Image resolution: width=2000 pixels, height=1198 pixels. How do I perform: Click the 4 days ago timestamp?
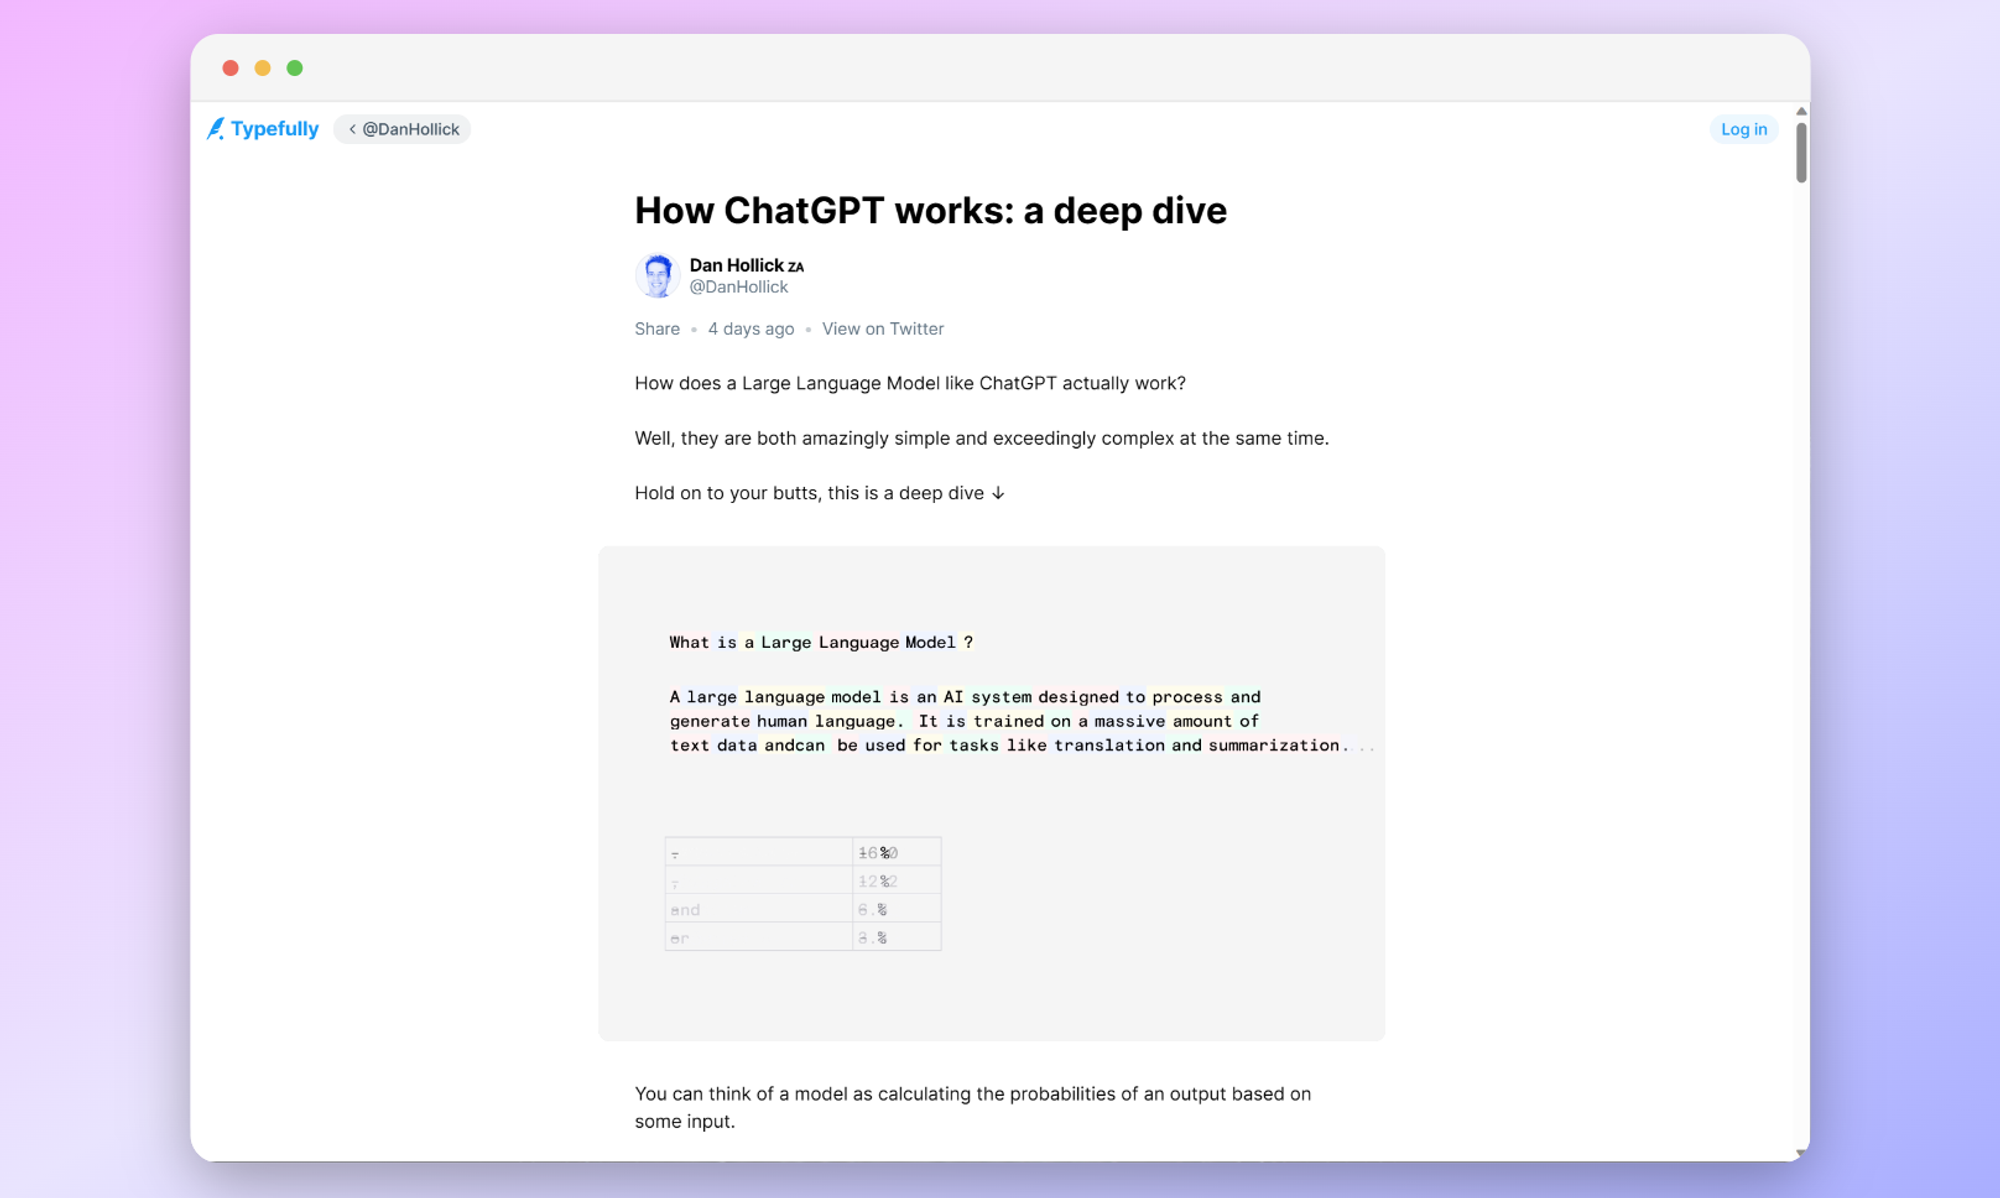(x=751, y=329)
